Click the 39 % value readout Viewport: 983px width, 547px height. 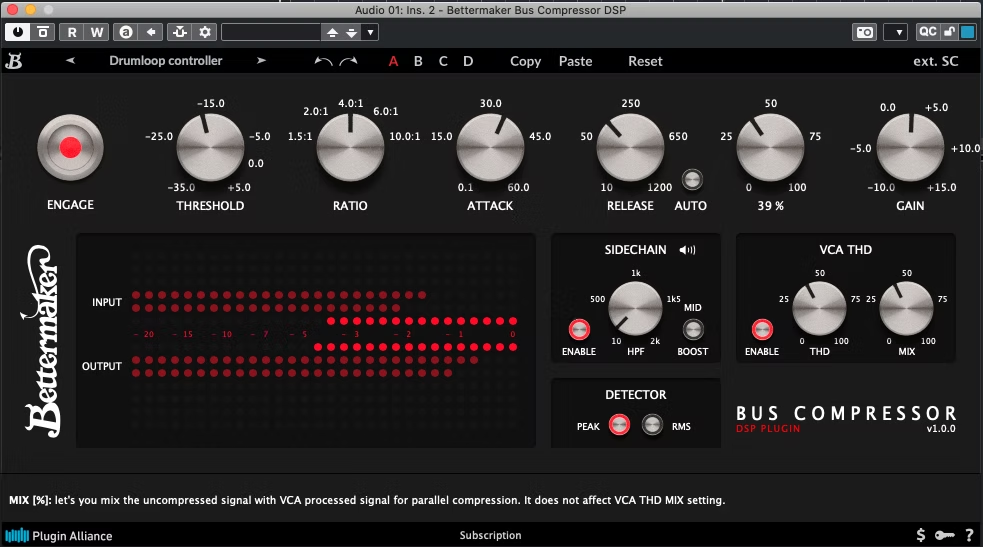[x=770, y=206]
